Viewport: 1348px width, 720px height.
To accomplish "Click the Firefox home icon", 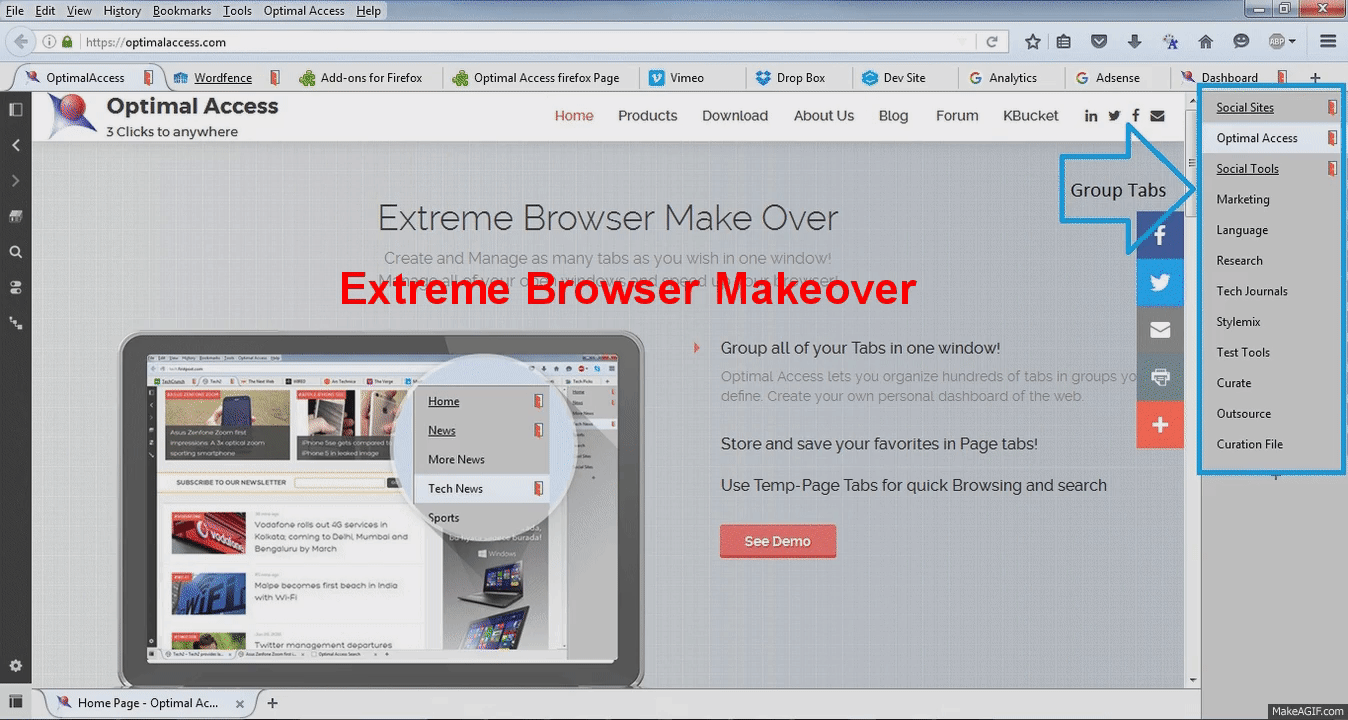I will point(1206,42).
